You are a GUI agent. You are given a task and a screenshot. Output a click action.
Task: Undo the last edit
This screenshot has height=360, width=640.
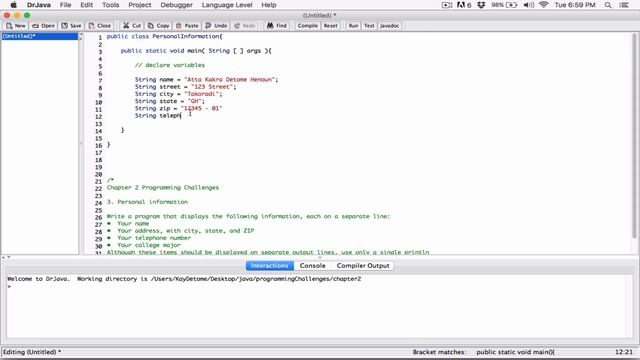pos(216,26)
